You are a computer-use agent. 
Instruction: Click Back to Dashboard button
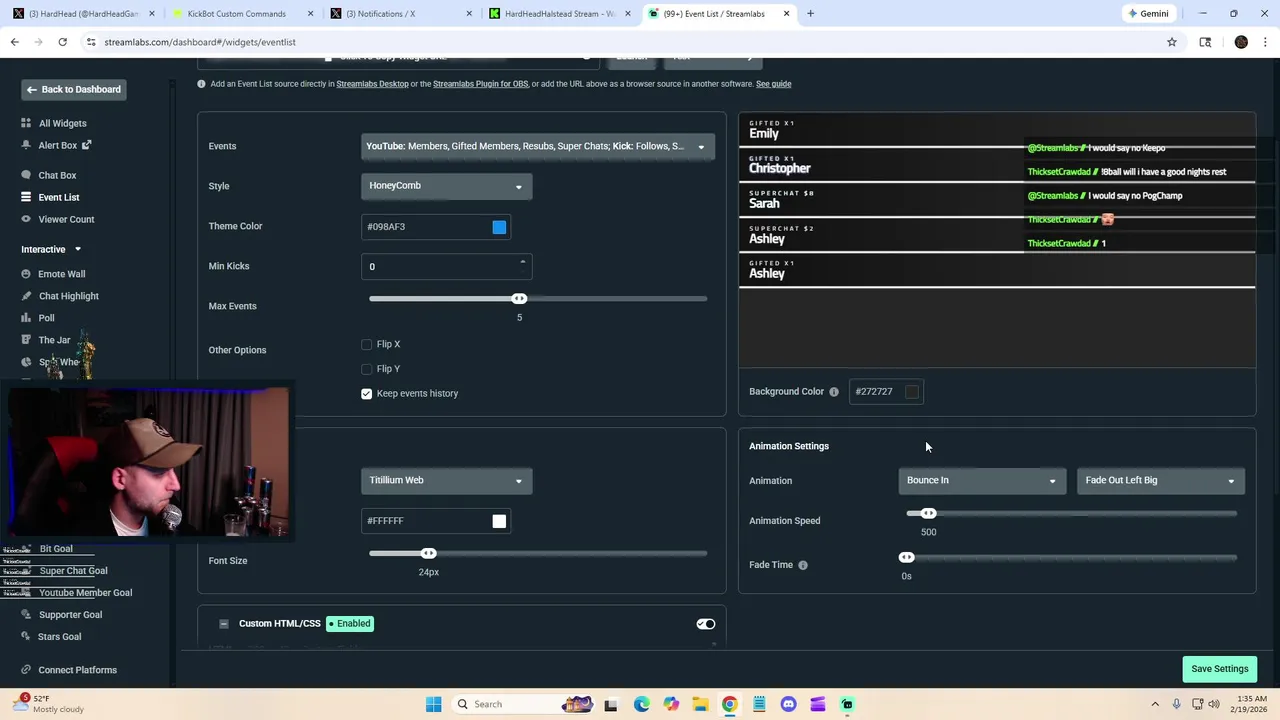pyautogui.click(x=73, y=90)
